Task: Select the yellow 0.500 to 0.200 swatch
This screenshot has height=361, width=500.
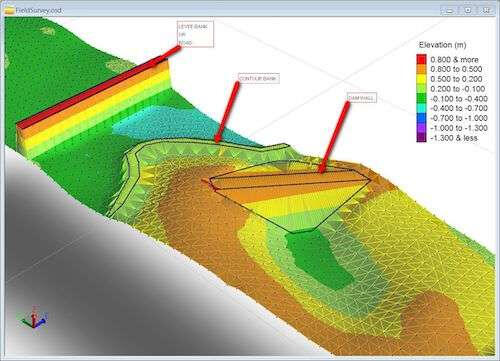Action: tap(421, 79)
